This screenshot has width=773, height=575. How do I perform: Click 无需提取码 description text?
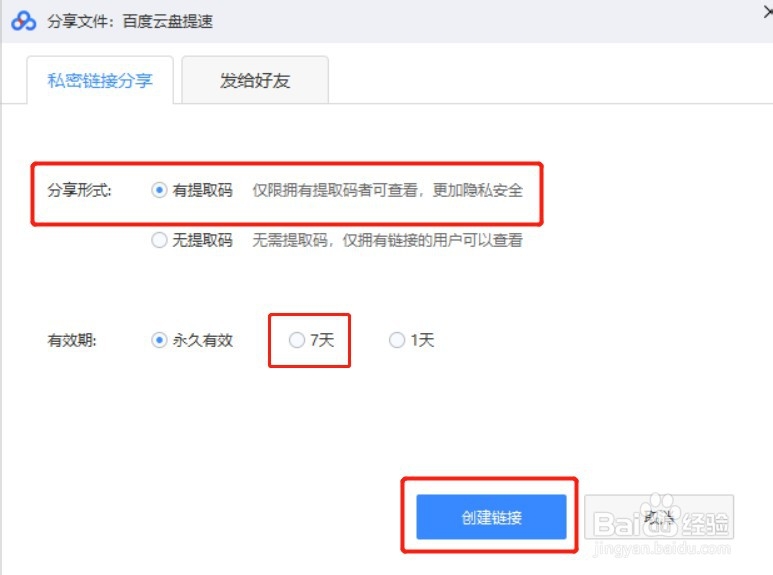point(290,240)
